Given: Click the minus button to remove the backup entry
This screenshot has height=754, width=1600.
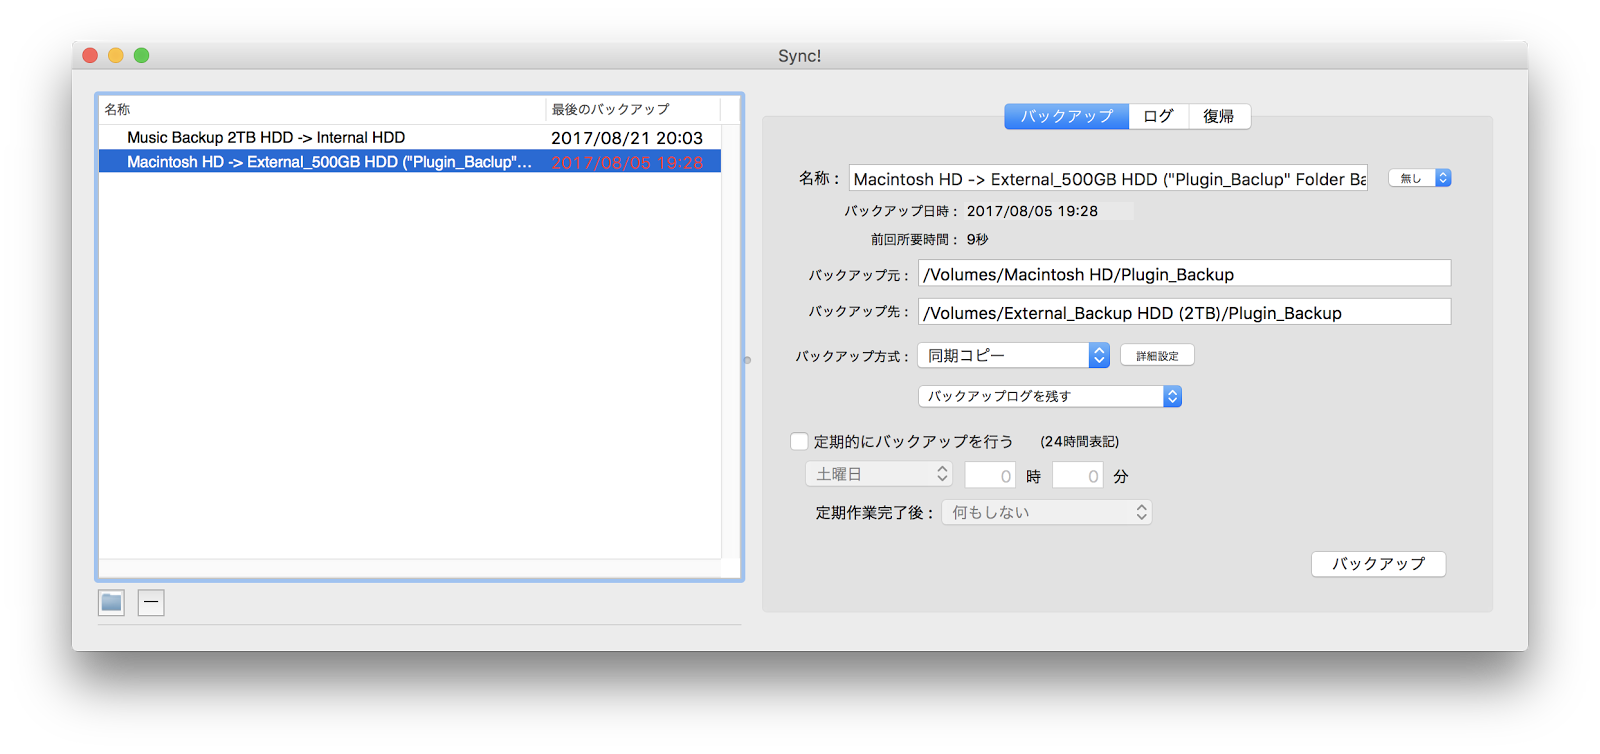Looking at the screenshot, I should click(x=151, y=602).
